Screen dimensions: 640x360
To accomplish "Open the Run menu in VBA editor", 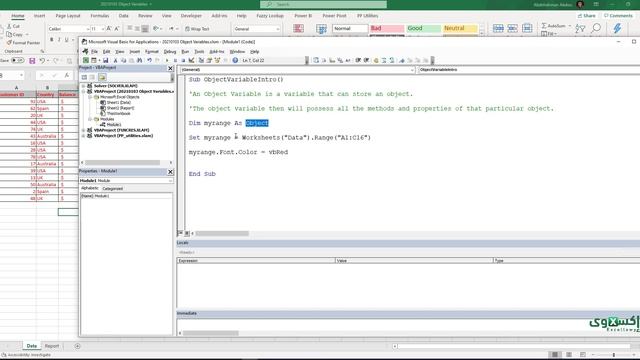I will [x=185, y=52].
